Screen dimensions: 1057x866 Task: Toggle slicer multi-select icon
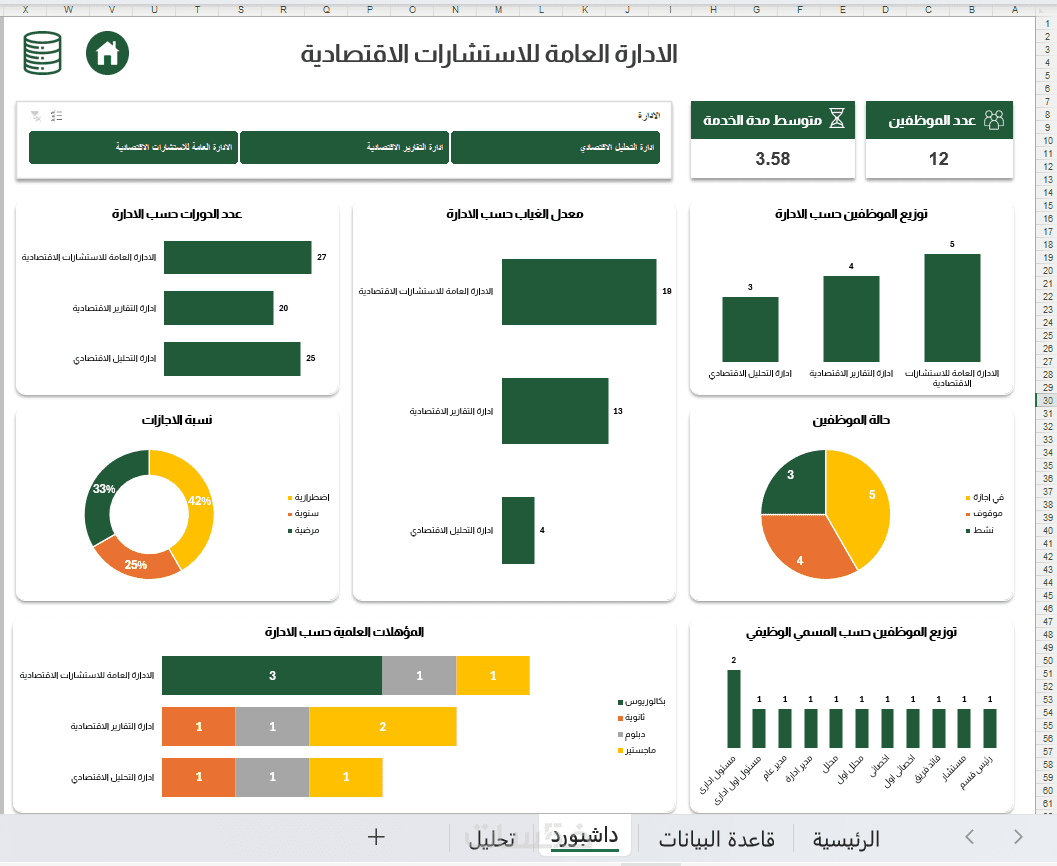[x=57, y=116]
